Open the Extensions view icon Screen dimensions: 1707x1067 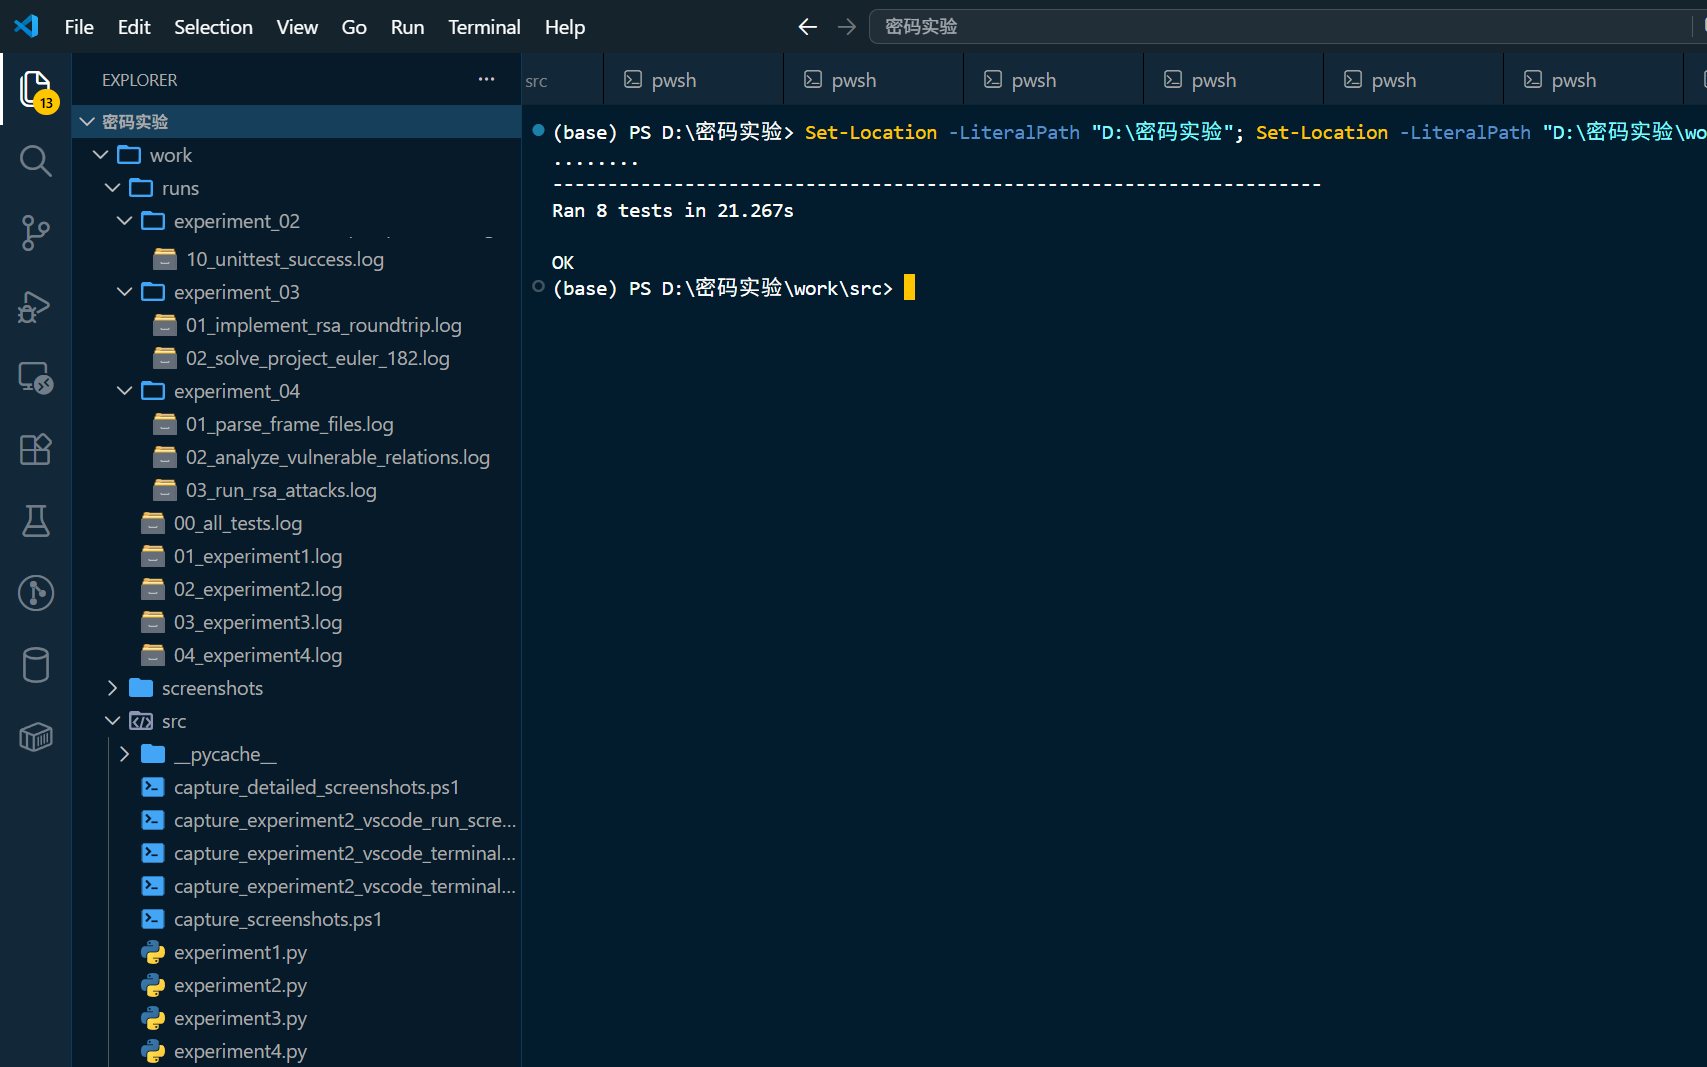(x=36, y=449)
